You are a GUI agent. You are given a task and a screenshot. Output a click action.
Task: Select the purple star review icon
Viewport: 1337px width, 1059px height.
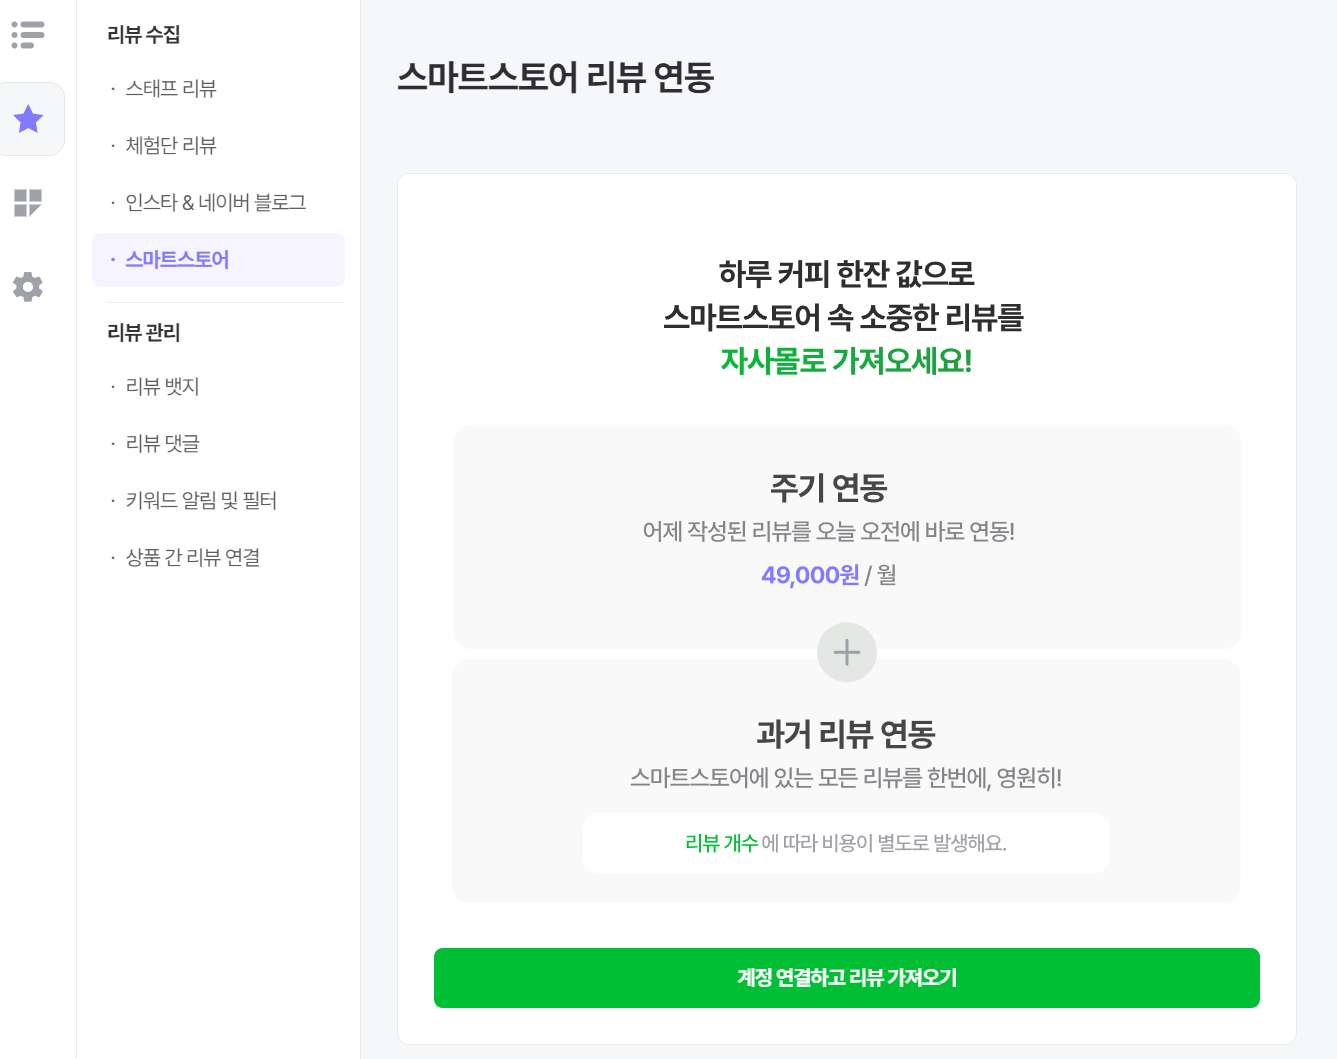click(x=28, y=119)
